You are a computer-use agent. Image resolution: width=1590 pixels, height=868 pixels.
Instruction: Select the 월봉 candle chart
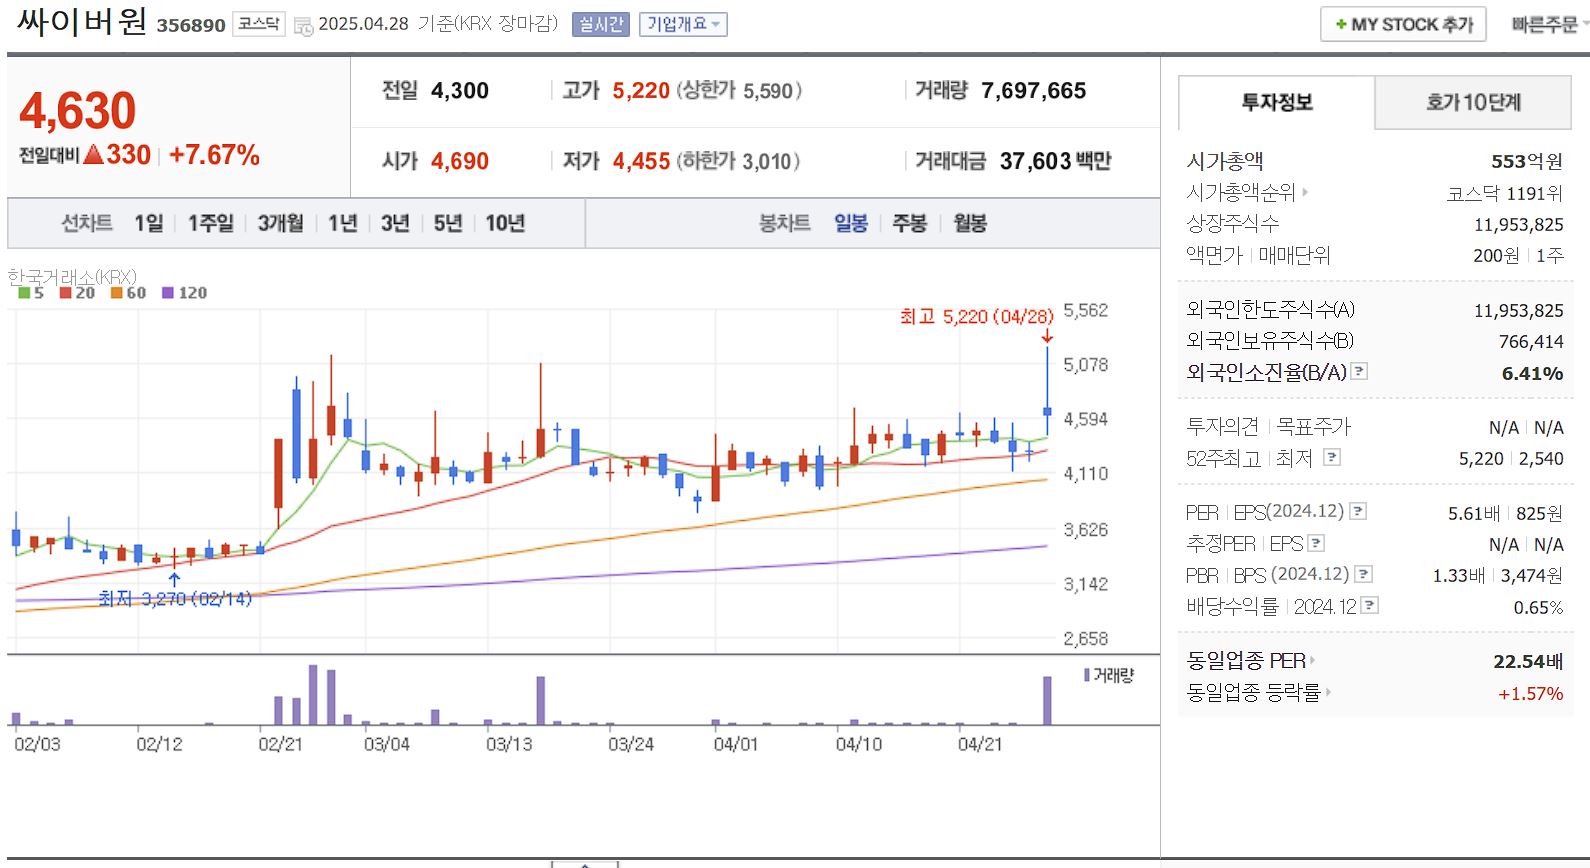[970, 223]
